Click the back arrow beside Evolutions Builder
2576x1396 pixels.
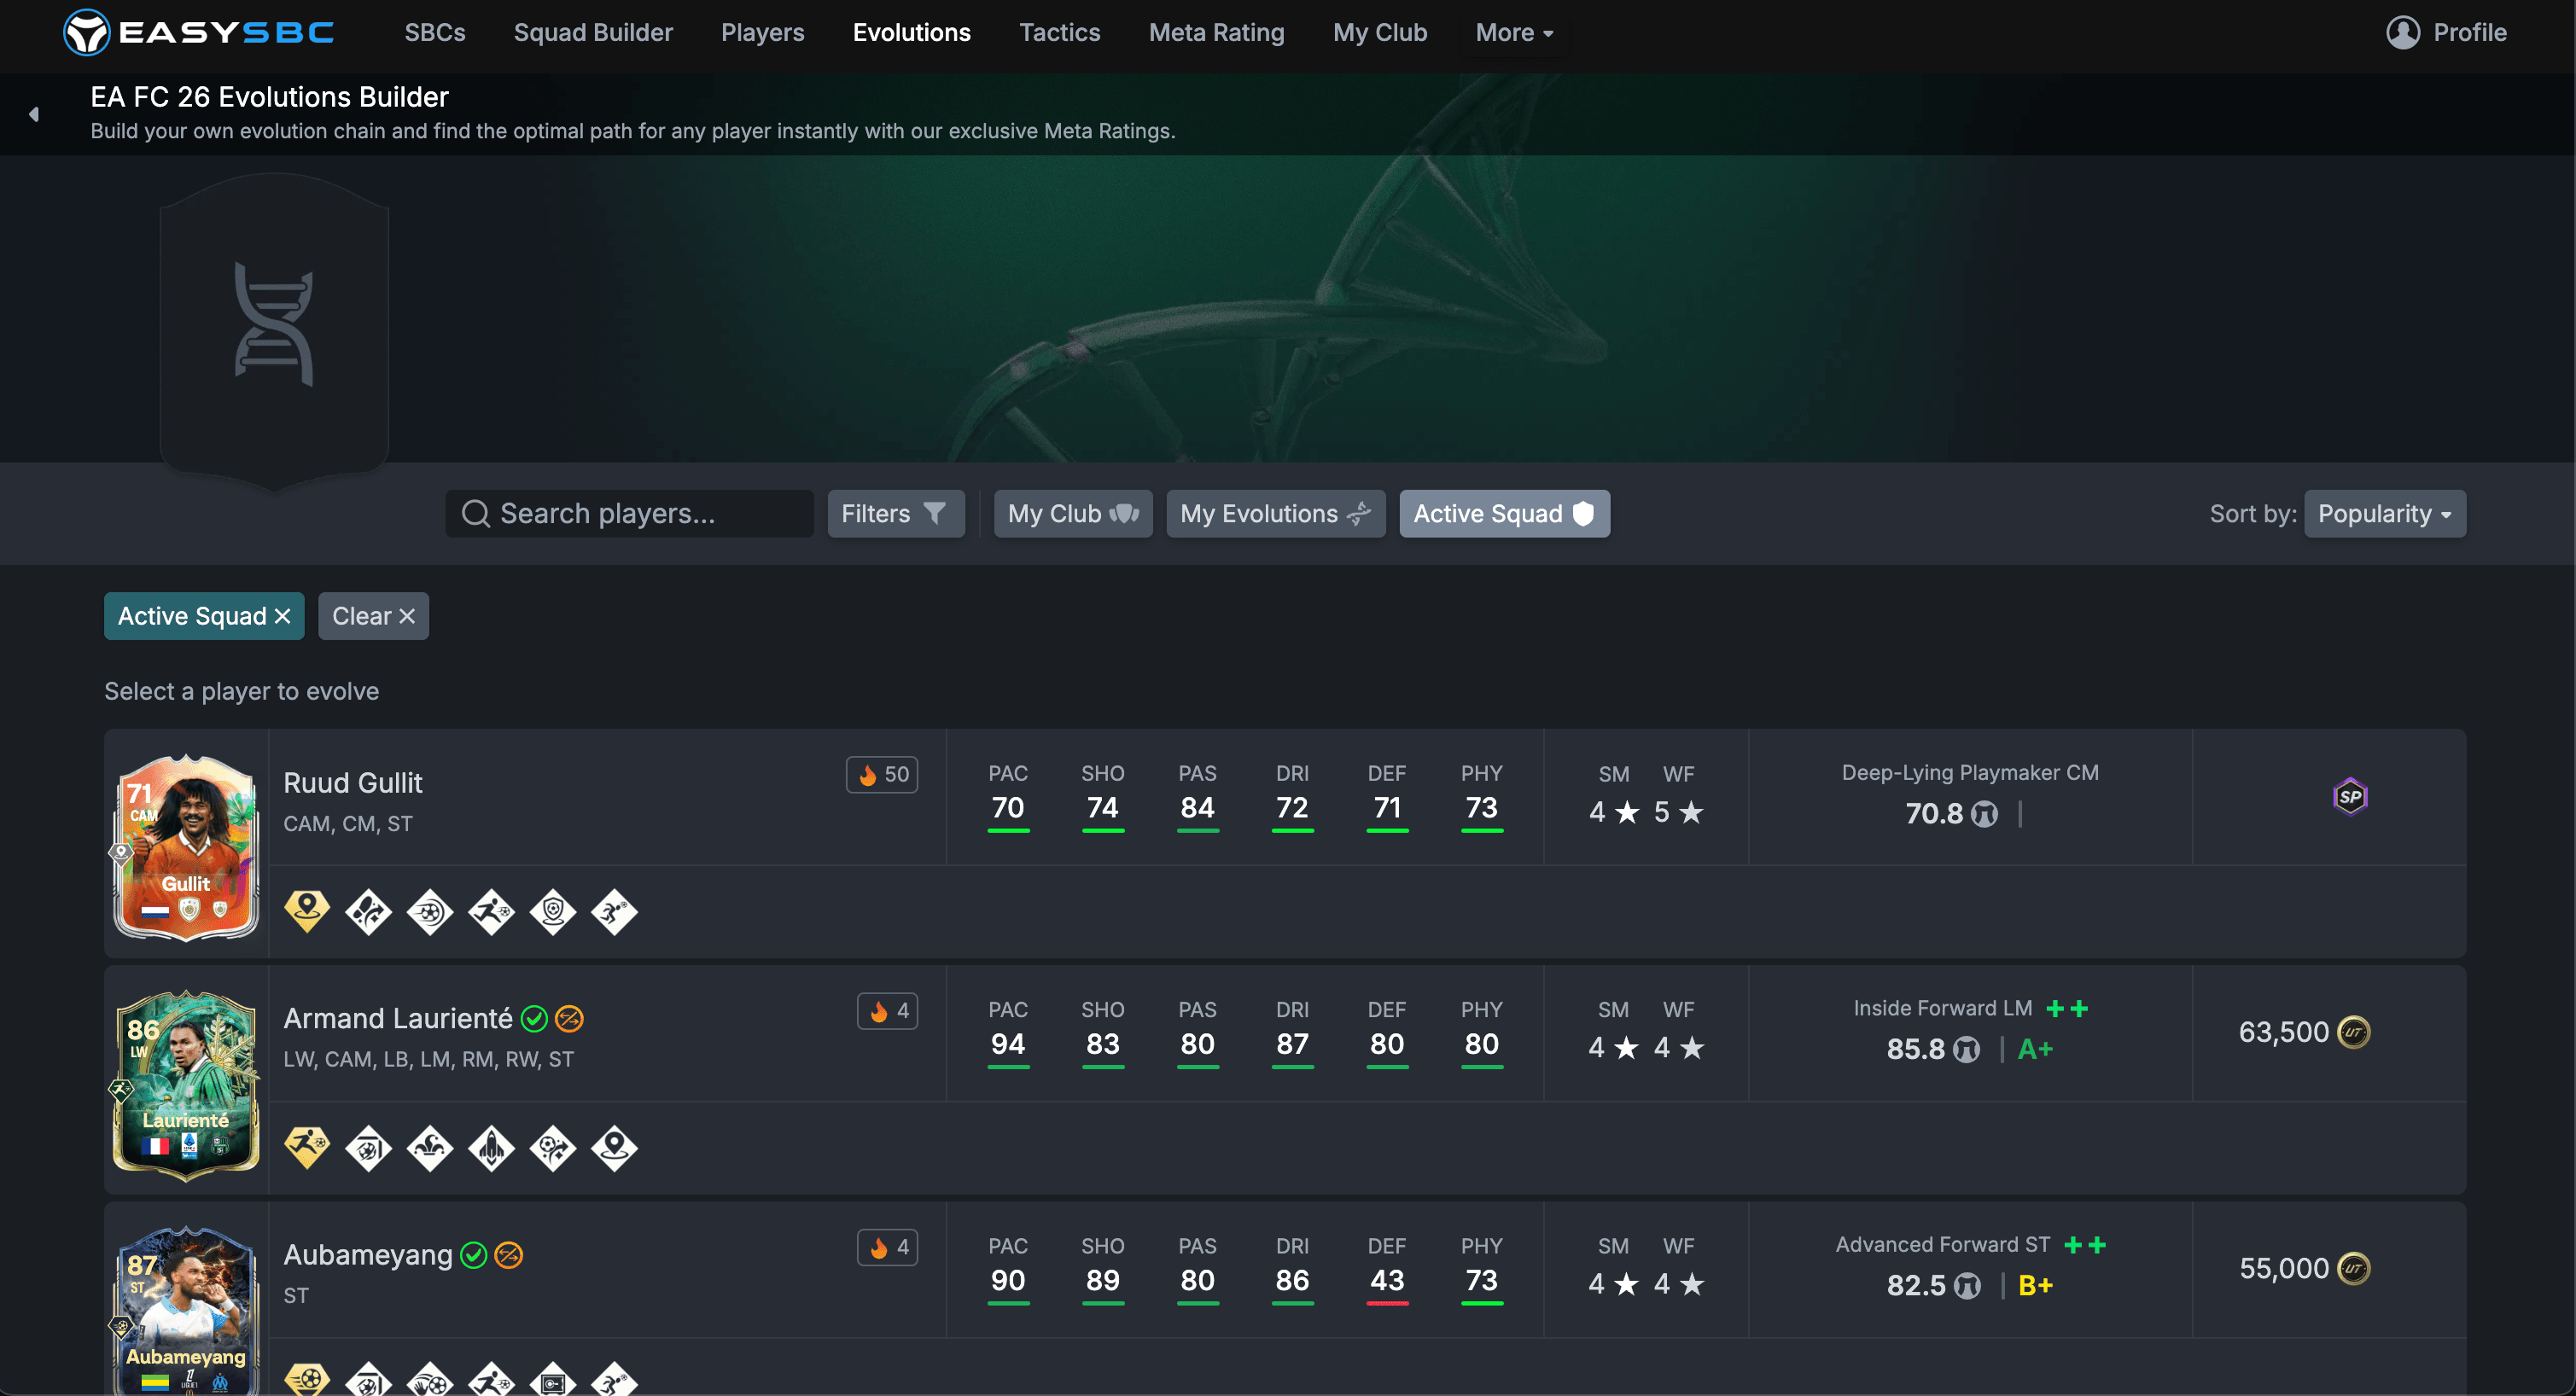[34, 114]
